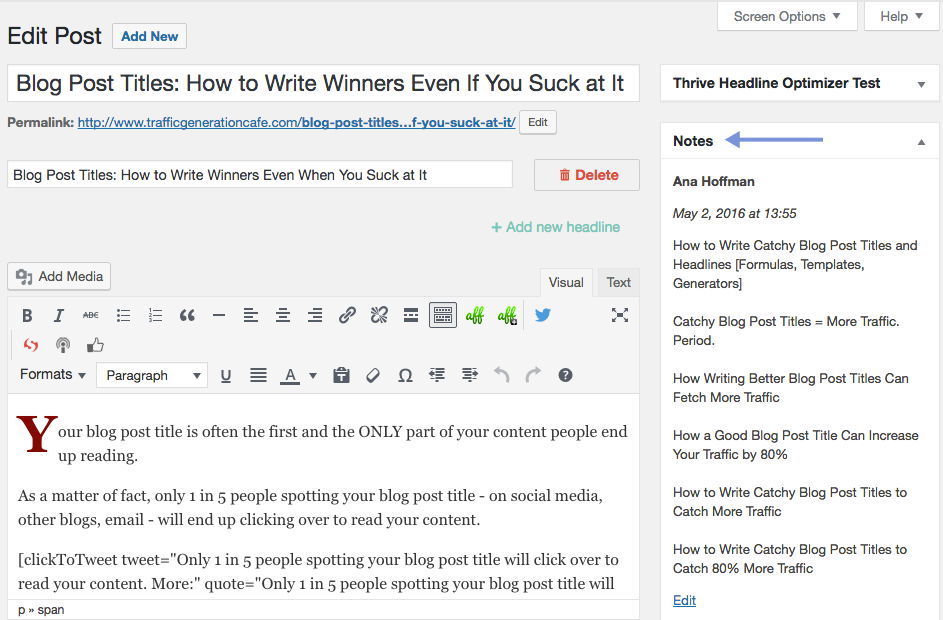Switch to the Text editing tab
943x620 pixels.
pos(618,282)
